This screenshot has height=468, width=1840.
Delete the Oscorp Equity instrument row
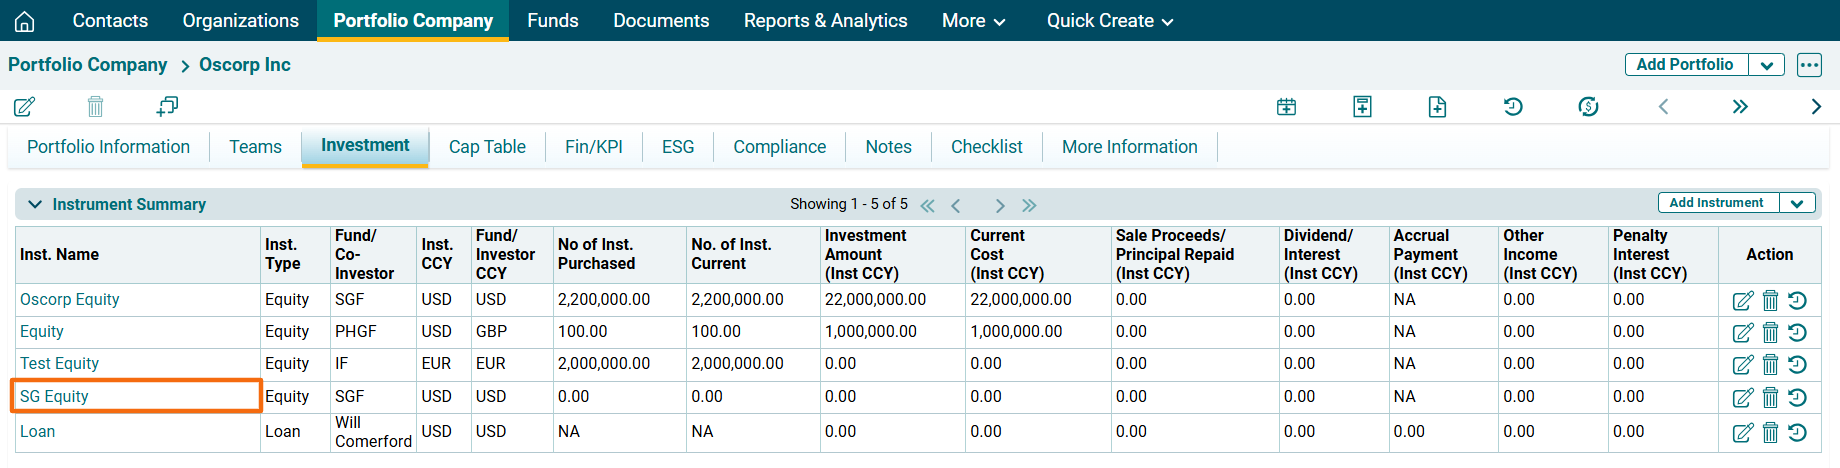[1770, 300]
